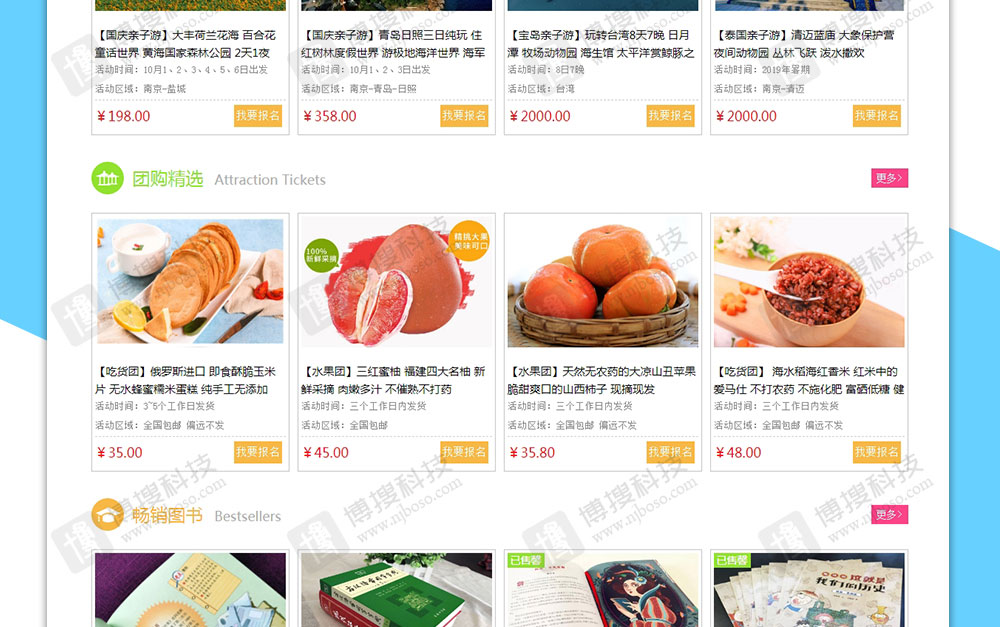
Task: Click 我要报名 for ¥48.00 red rice
Action: pos(877,452)
